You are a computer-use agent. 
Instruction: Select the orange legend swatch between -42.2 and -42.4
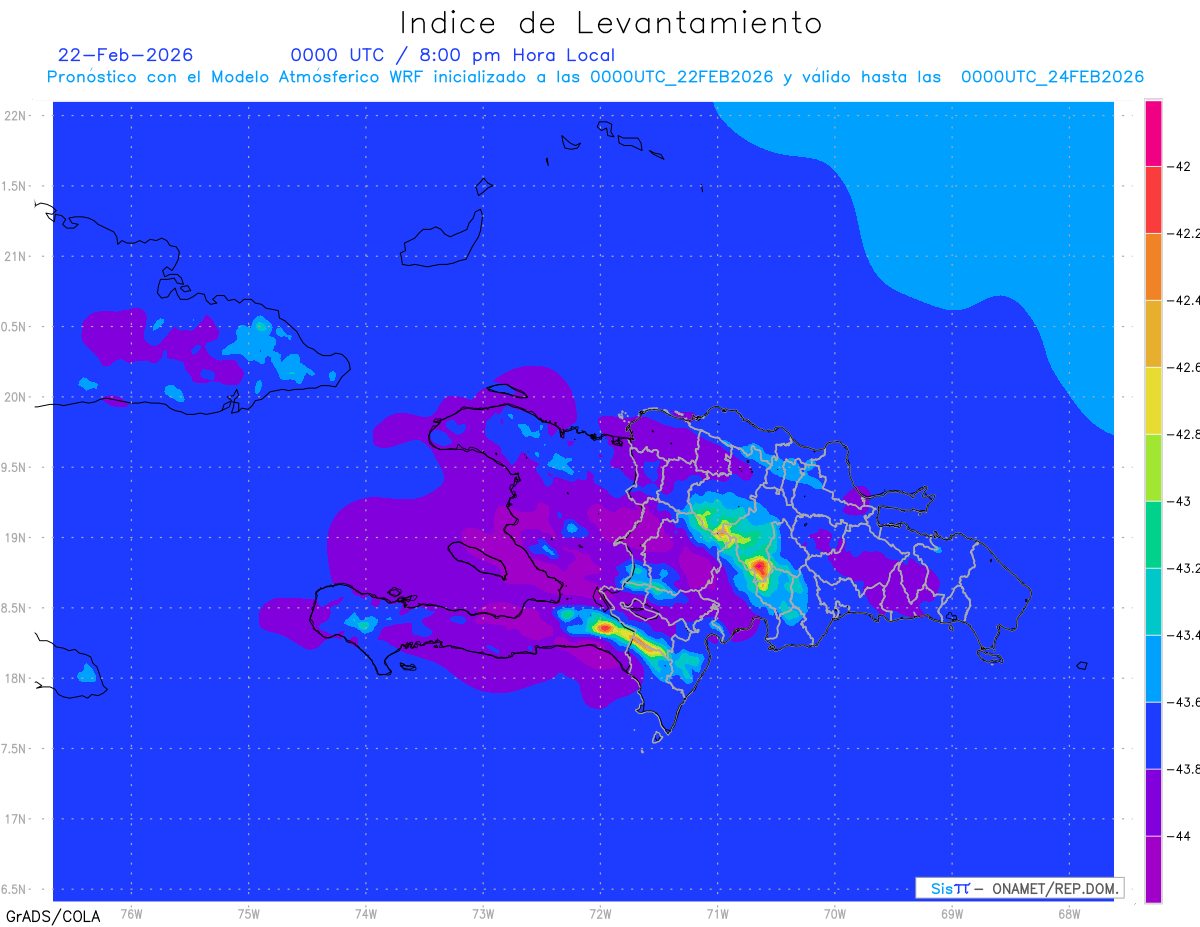click(1153, 267)
